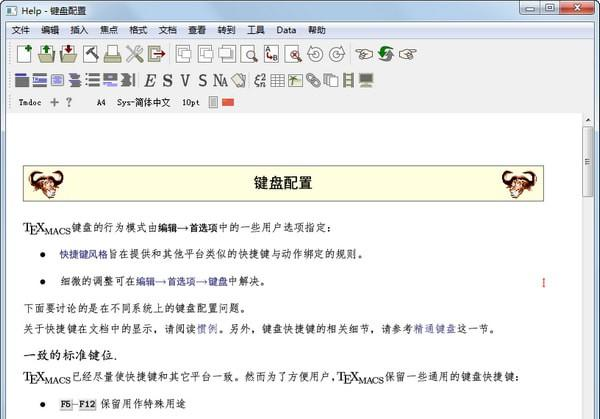Open the 查看 menu
This screenshot has width=600, height=419.
point(197,30)
